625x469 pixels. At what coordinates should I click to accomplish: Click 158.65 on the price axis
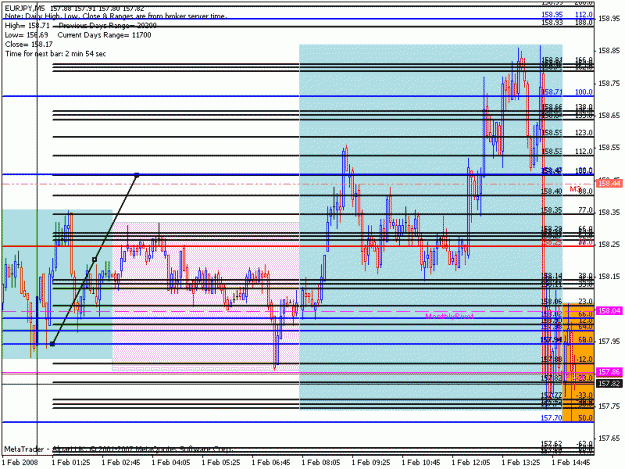[x=609, y=115]
